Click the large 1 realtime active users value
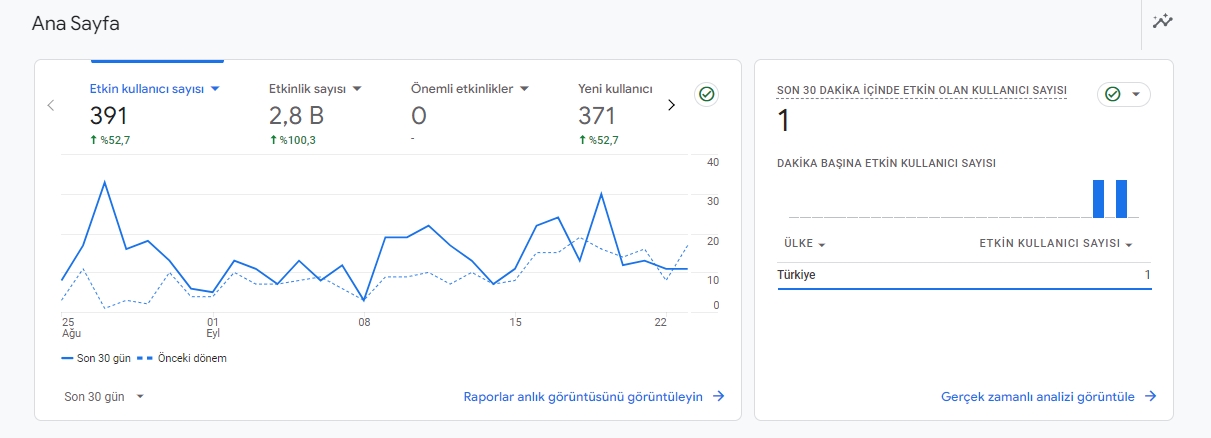Screen dimensions: 1211x438 click(784, 121)
